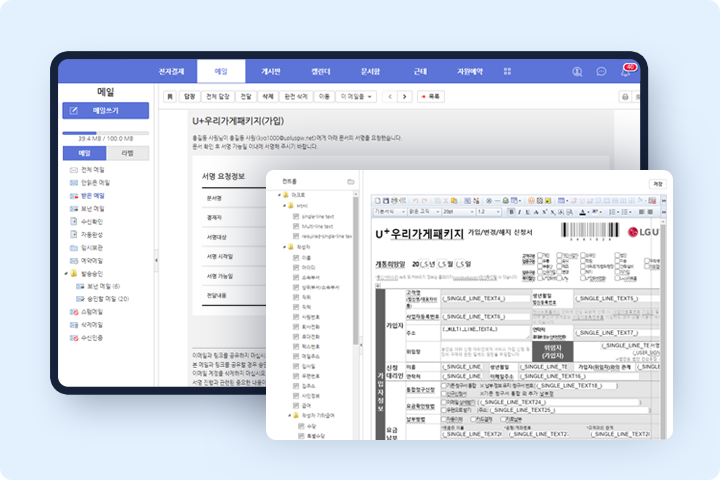This screenshot has width=720, height=480.
Task: Check the 지로납부 payment checkbox
Action: 503,419
